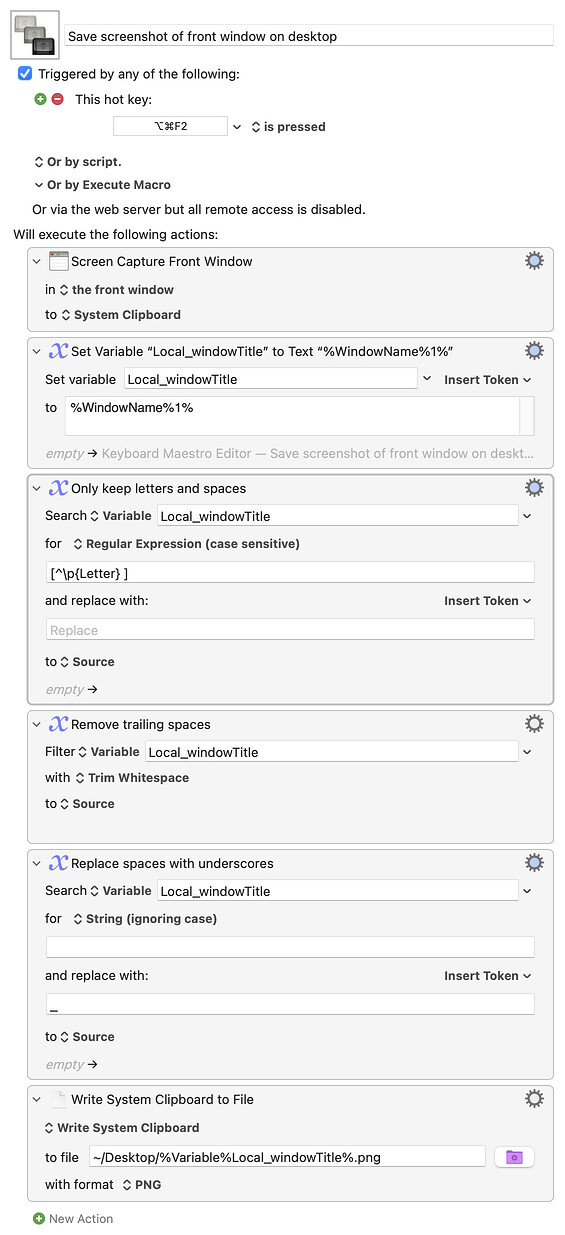Add a new trigger with green plus
The image size is (565, 1235).
41,99
